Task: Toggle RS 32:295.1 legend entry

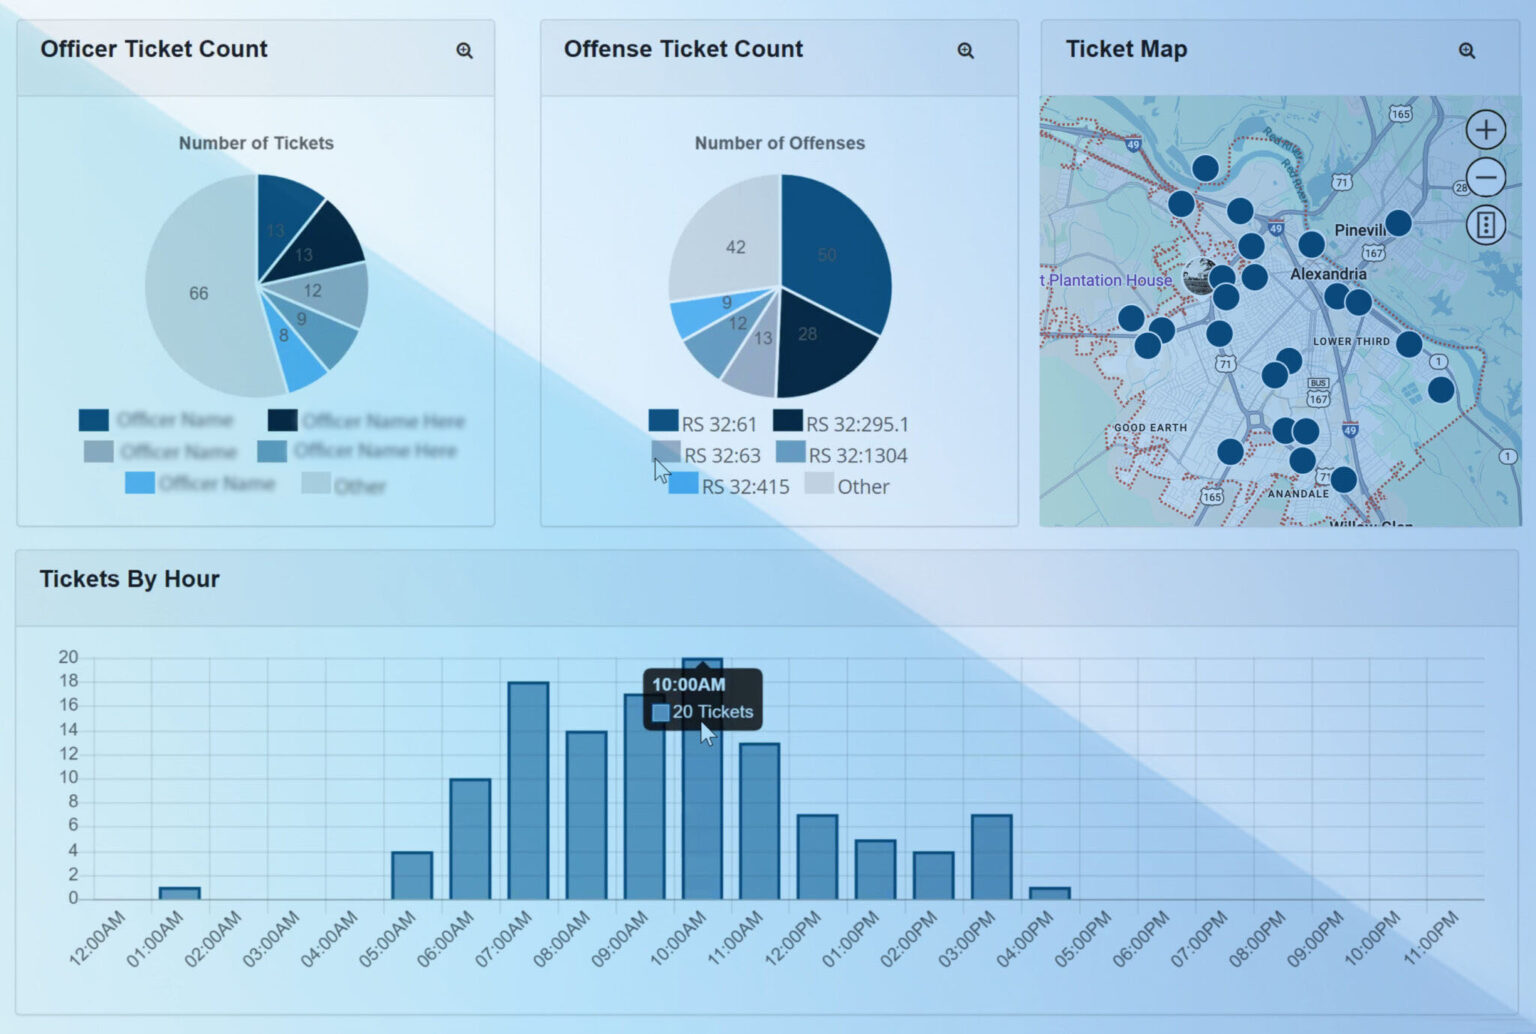Action: (x=841, y=423)
